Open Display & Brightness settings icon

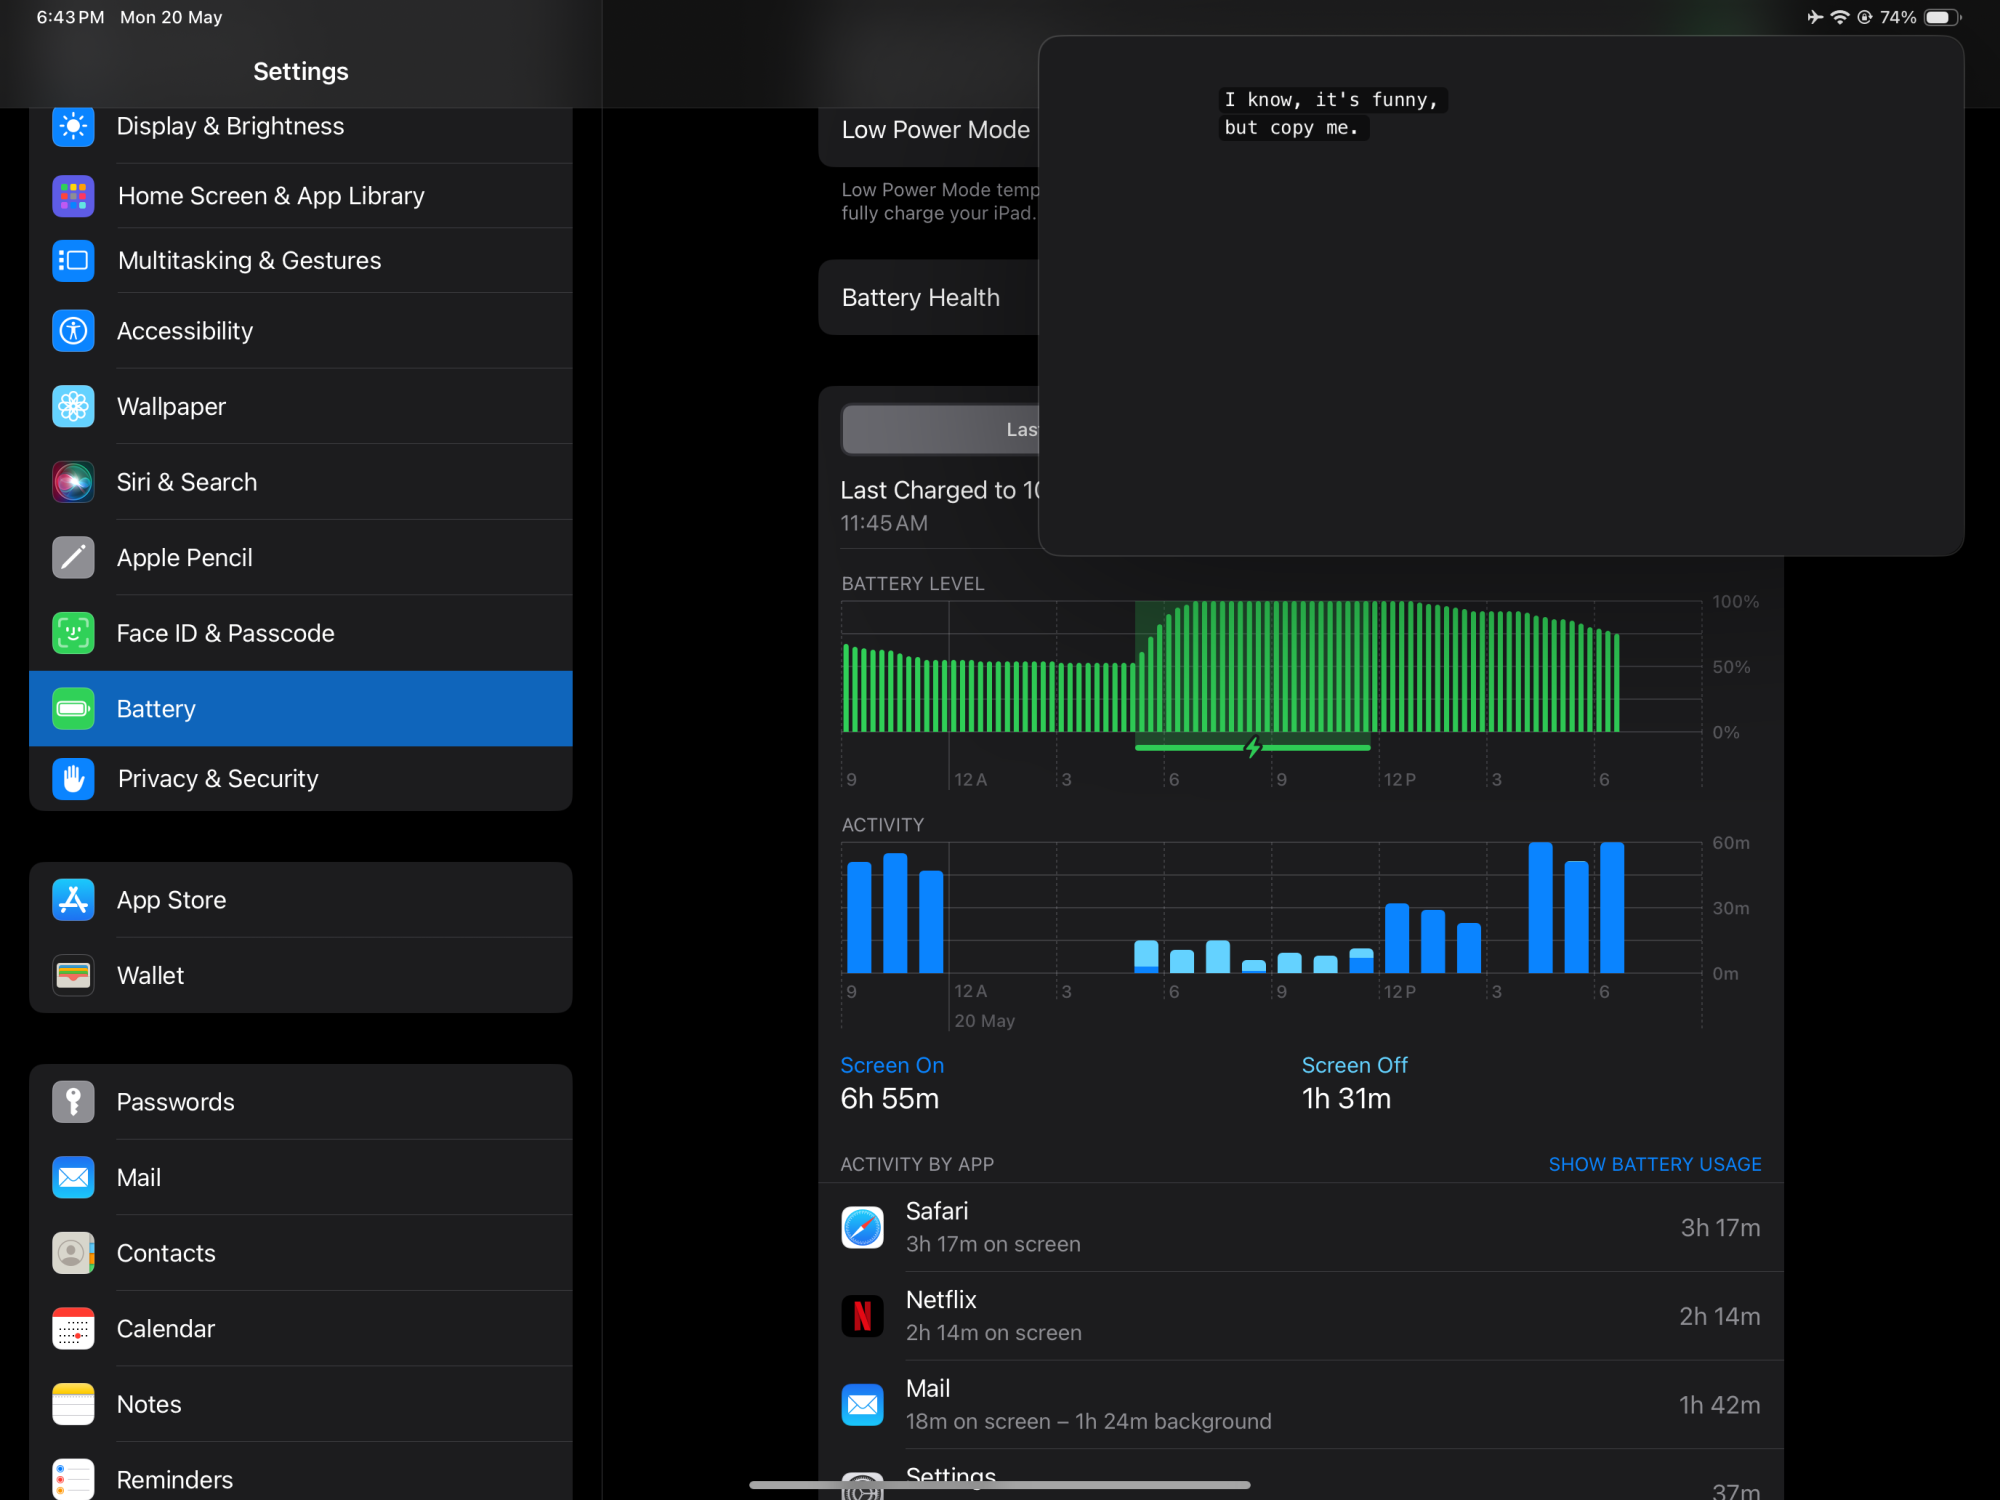(73, 127)
